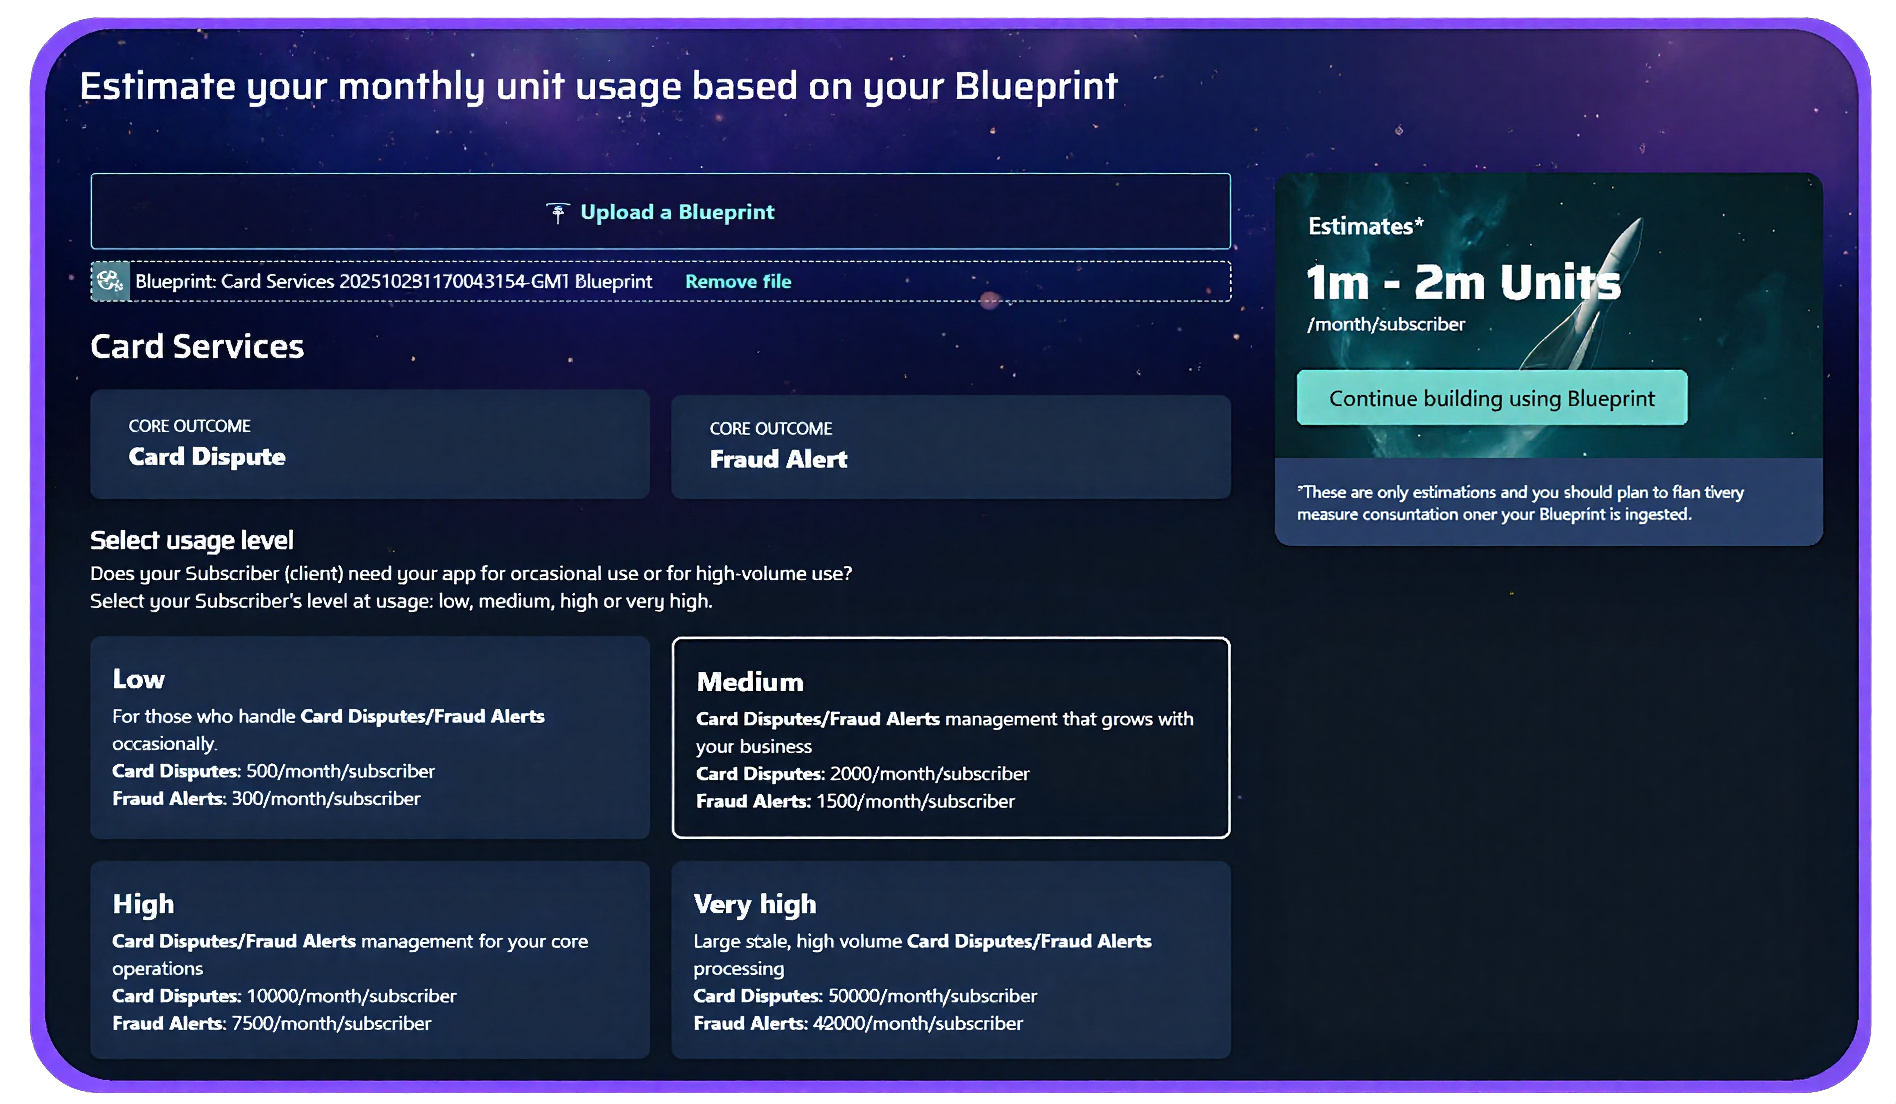Viewport: 1896px width, 1104px height.
Task: Select the Card Dispute core outcome
Action: (x=370, y=445)
